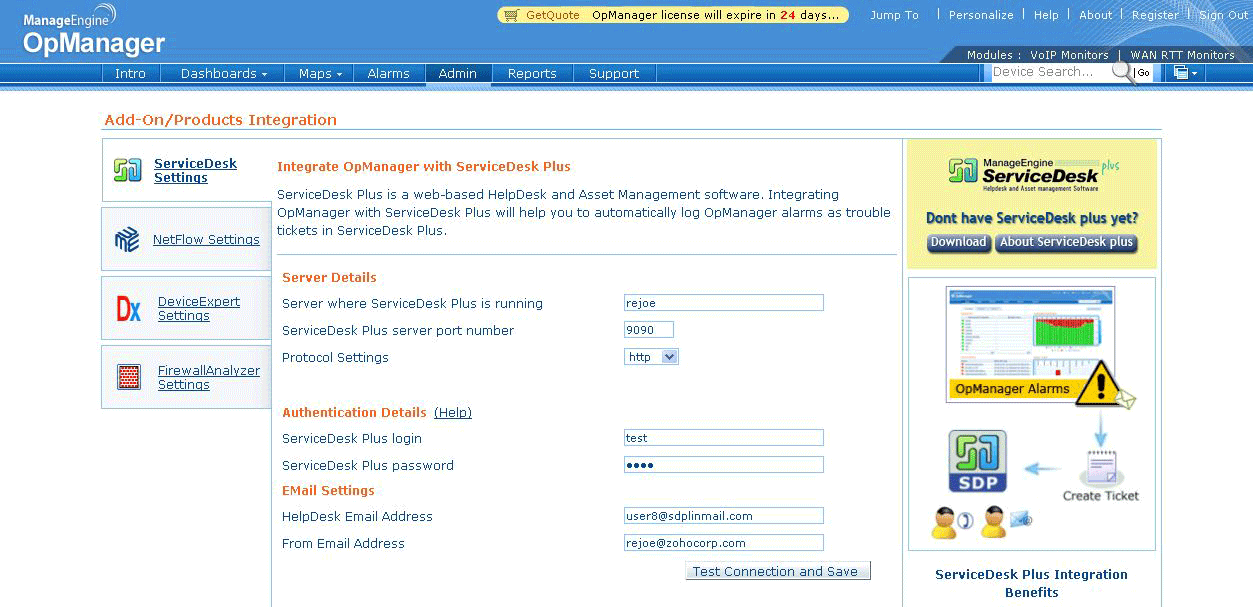Click the license expiry notice text
The width and height of the screenshot is (1253, 607).
[716, 15]
